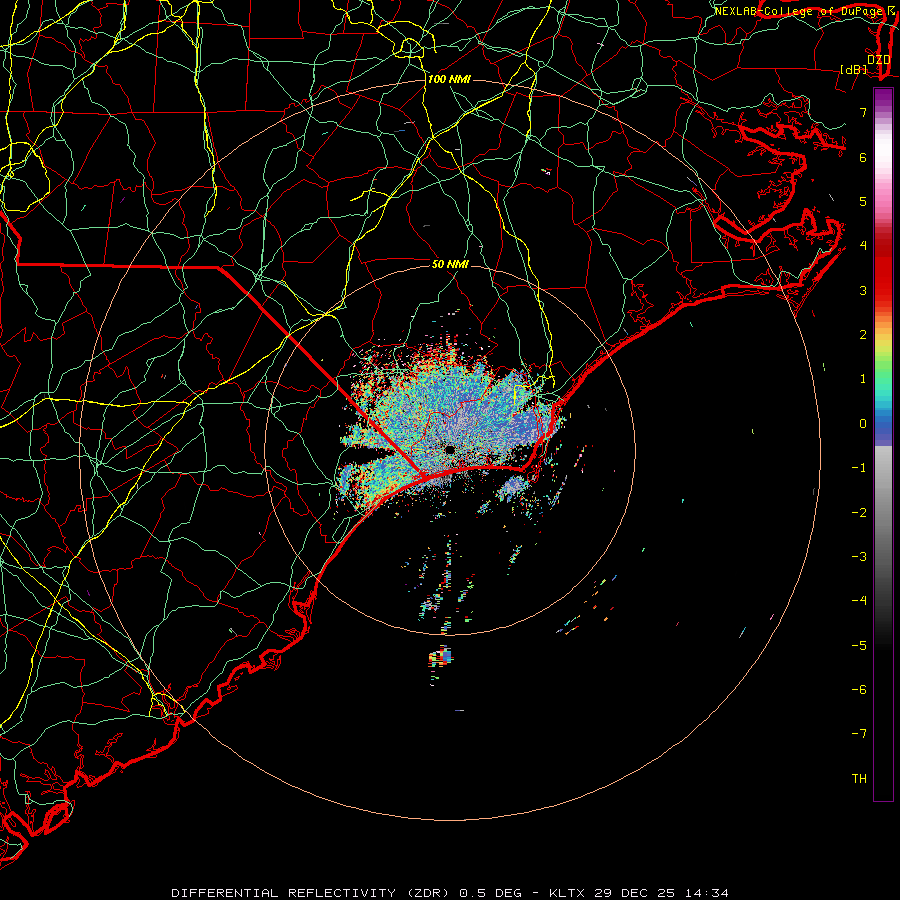Screen dimensions: 900x900
Task: Click the "[dB]" unit label
Action: [x=854, y=69]
